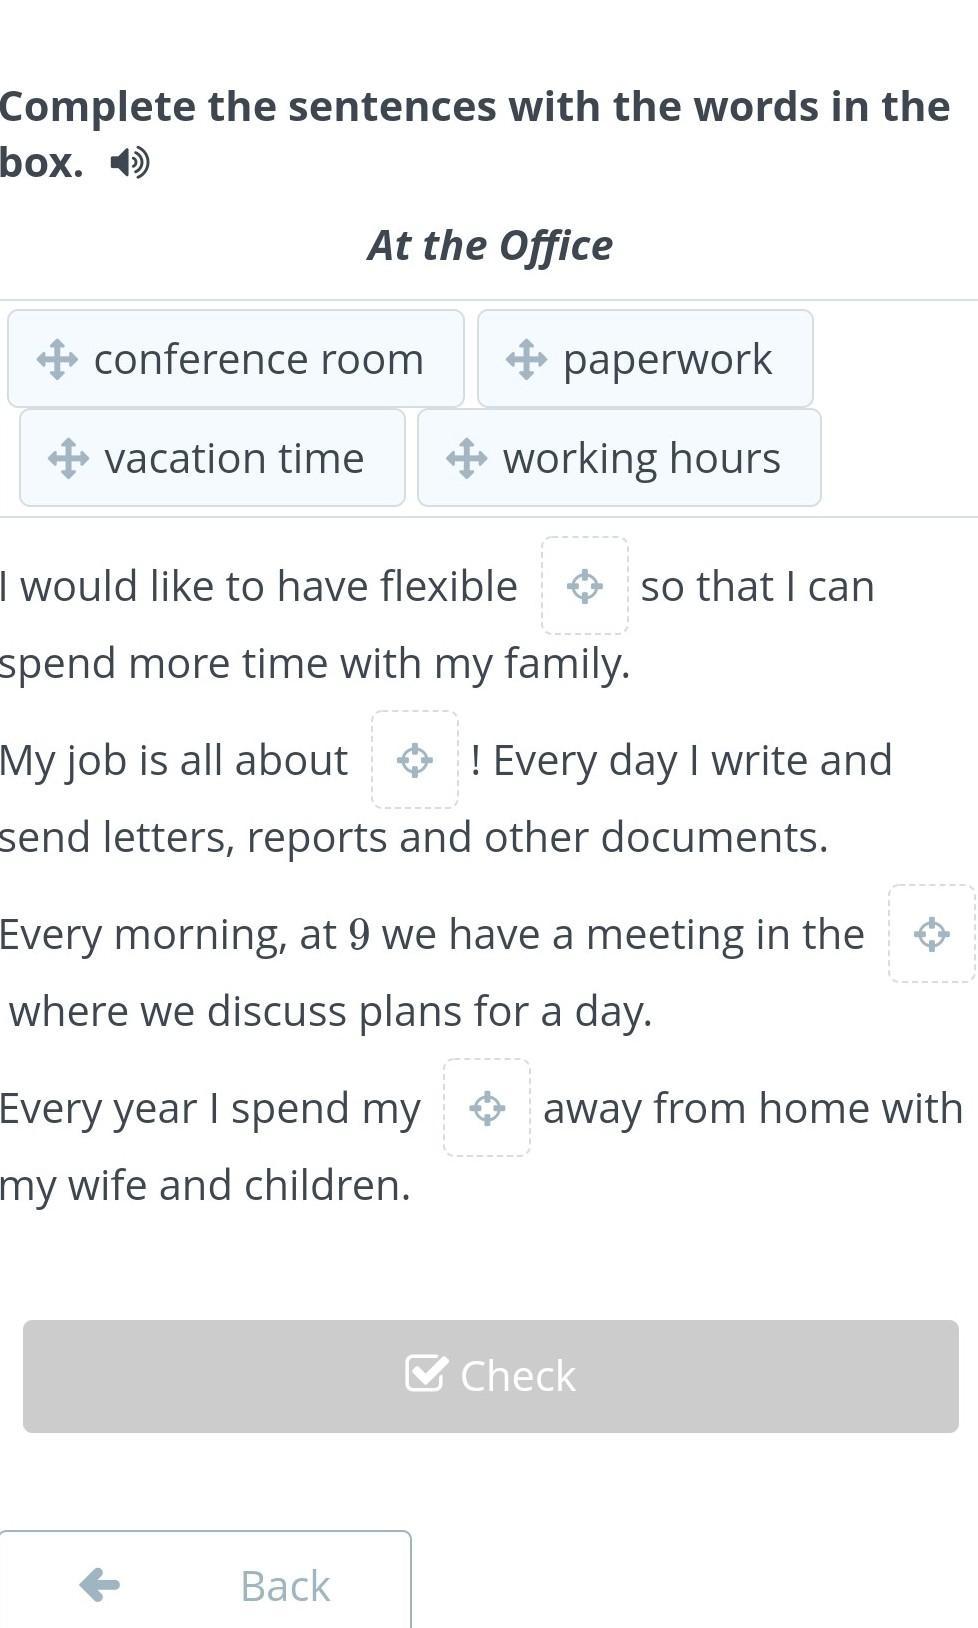Click the left arrow icon on Back
The width and height of the screenshot is (978, 1628).
click(x=99, y=1584)
